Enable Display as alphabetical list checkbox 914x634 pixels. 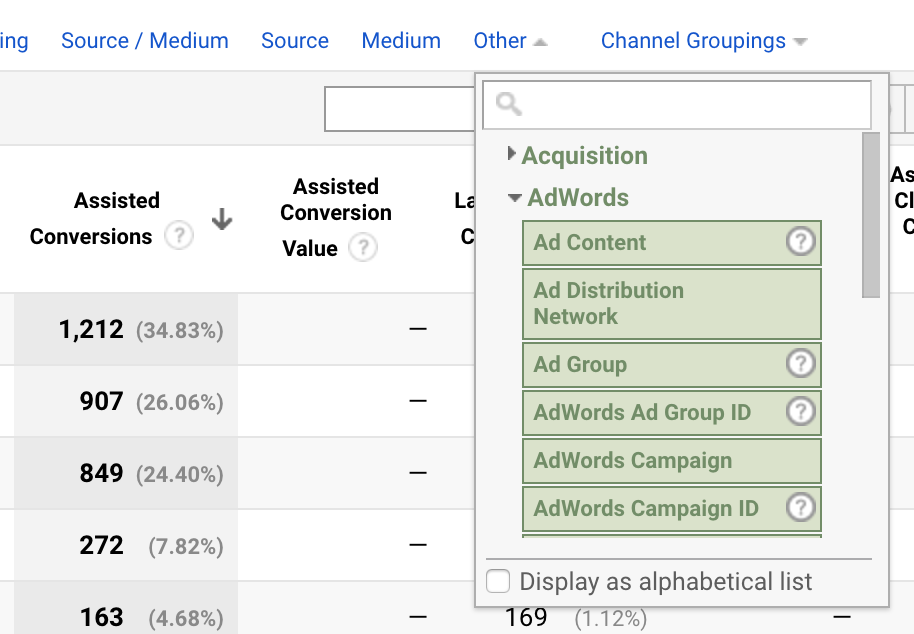tap(498, 582)
